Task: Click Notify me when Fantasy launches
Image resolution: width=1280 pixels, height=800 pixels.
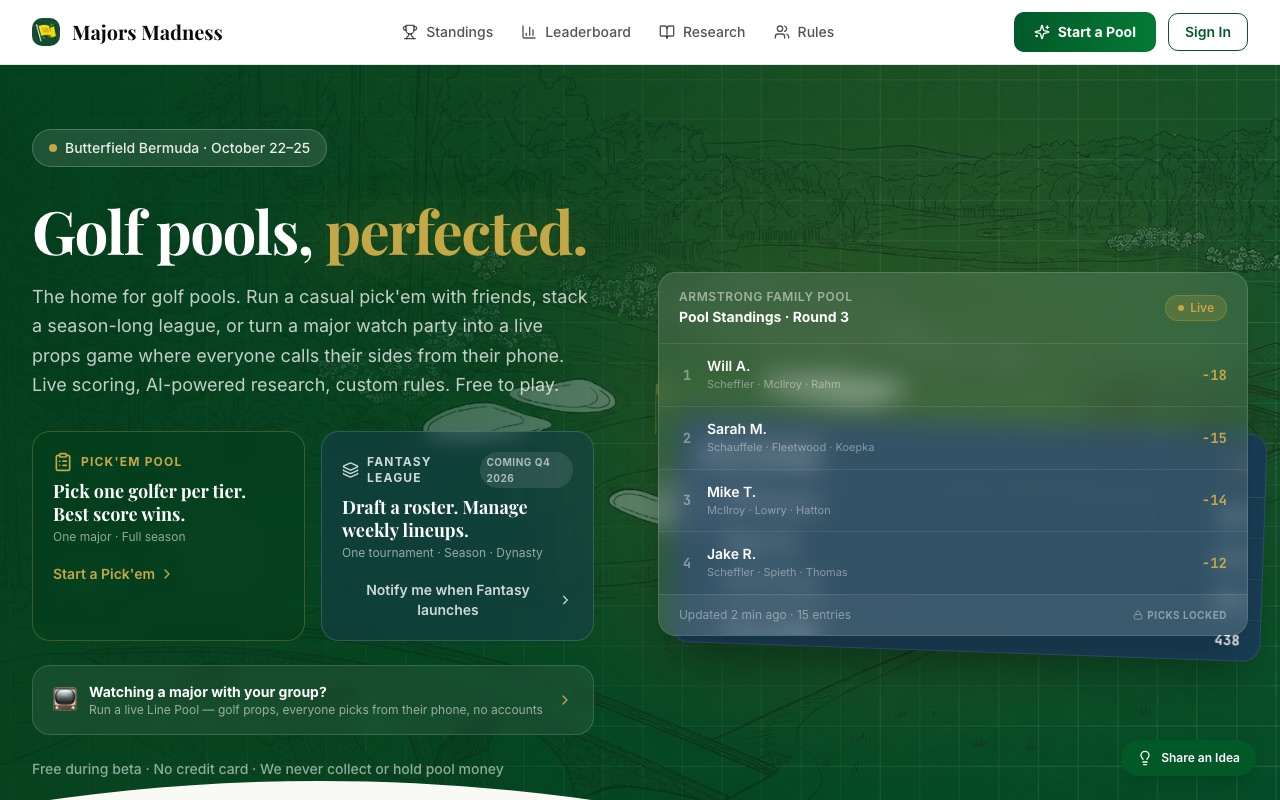Action: point(457,600)
